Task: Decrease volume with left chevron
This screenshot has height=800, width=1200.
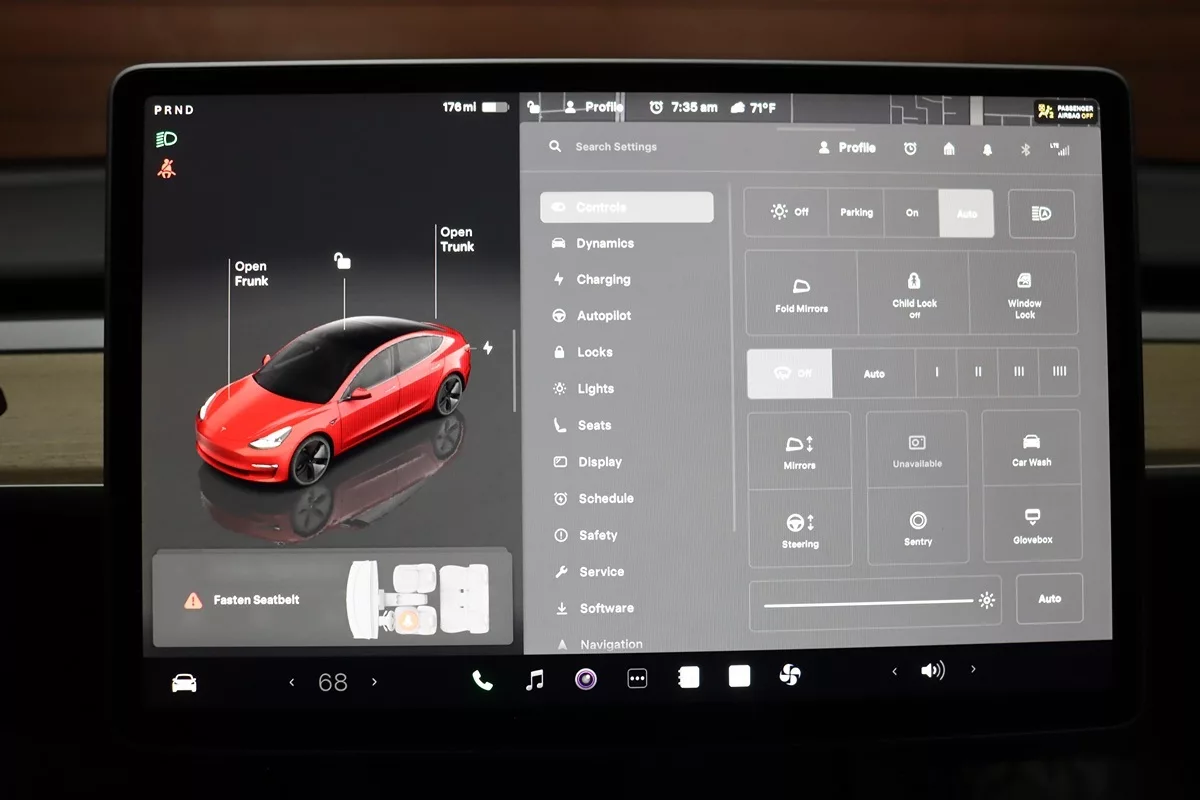Action: pos(894,672)
